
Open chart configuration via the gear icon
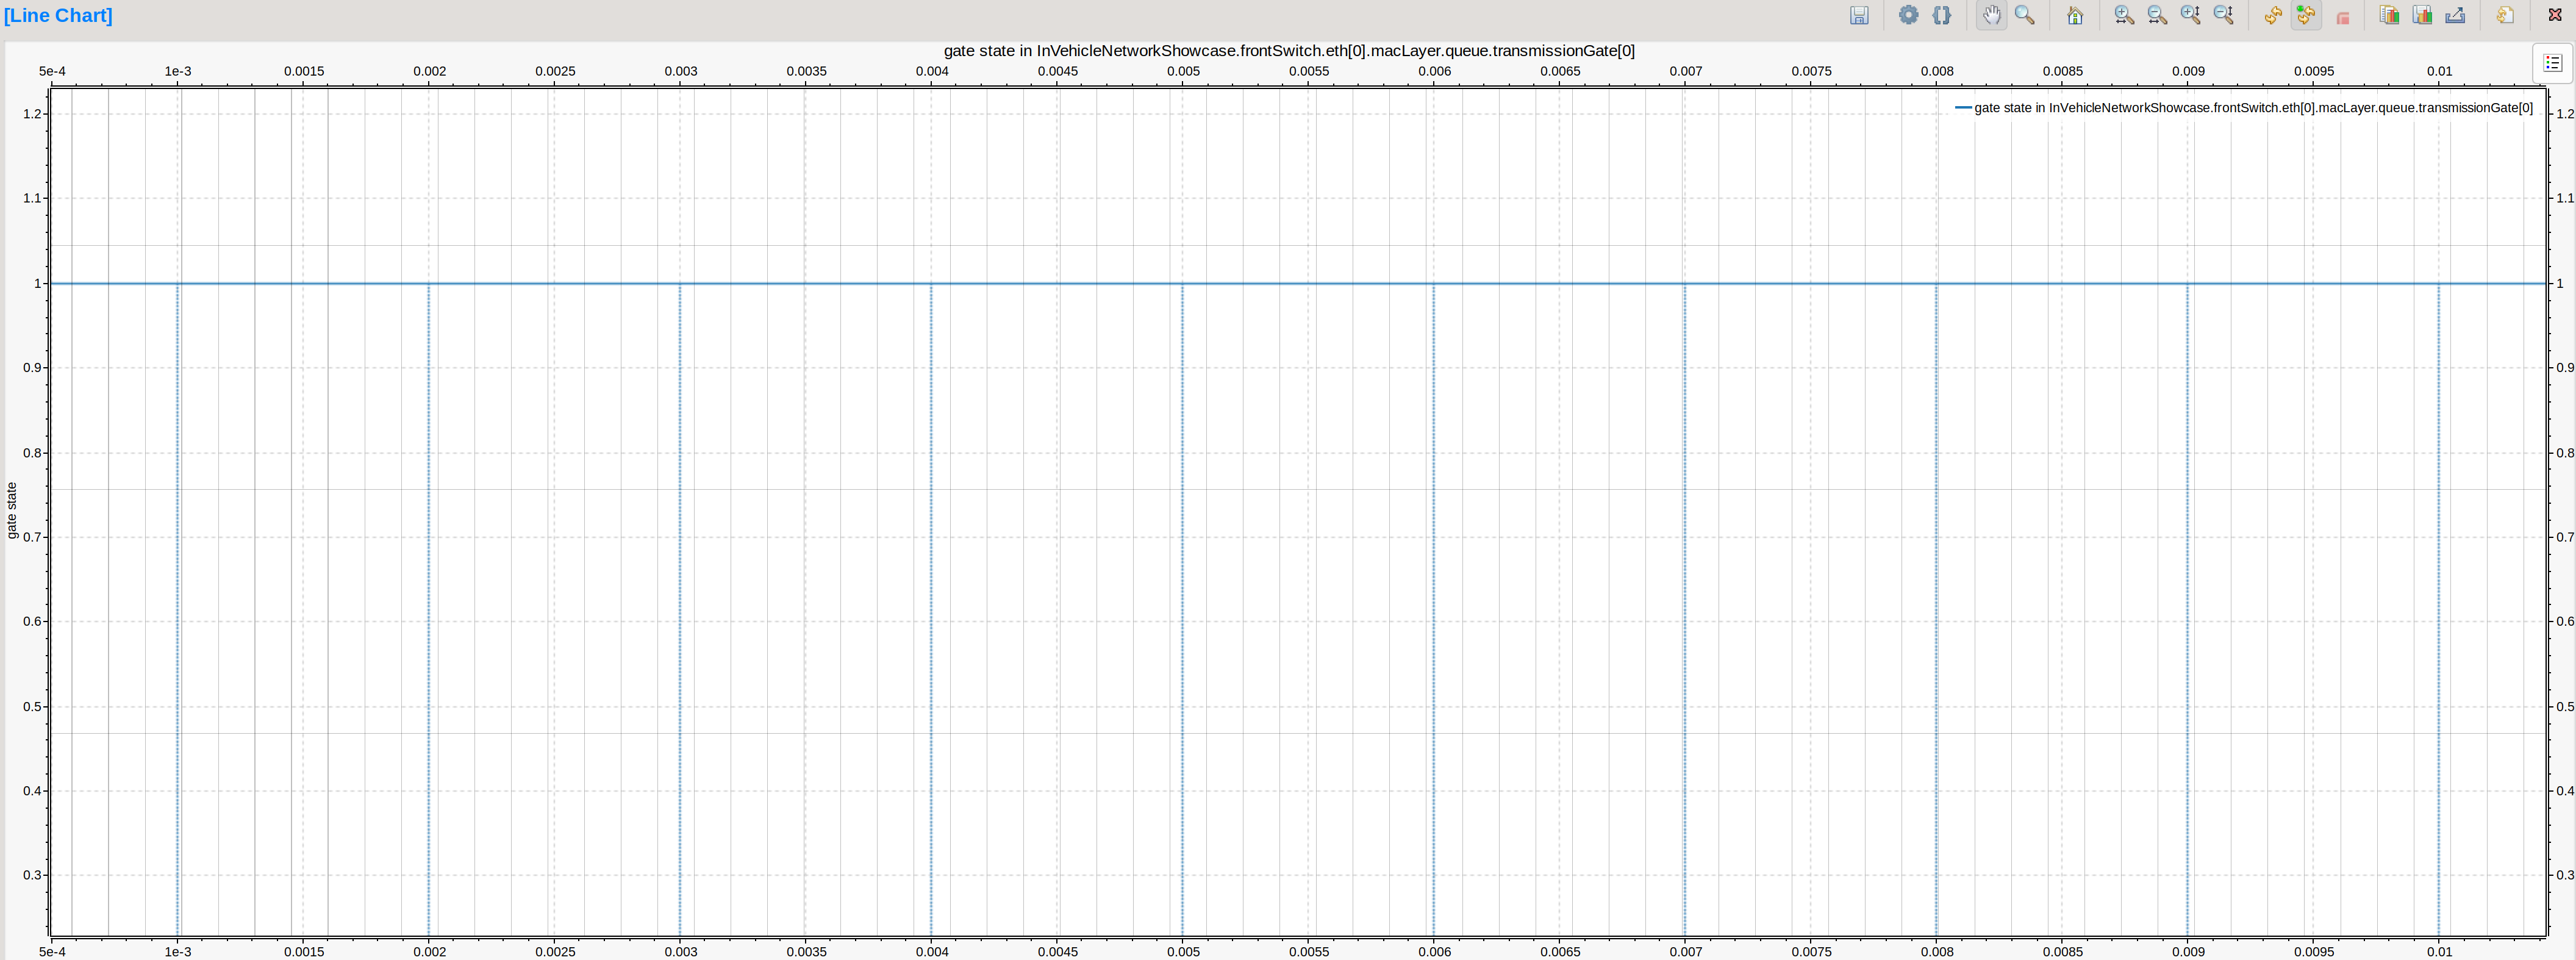pos(1910,16)
